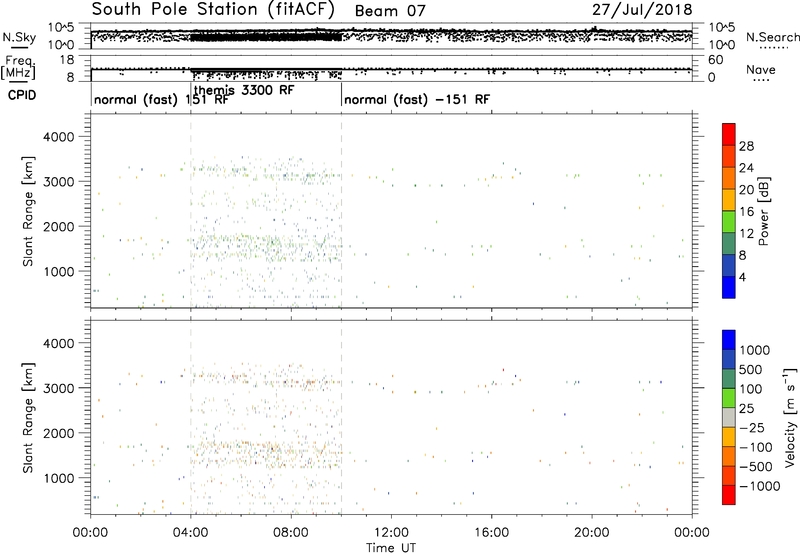Click the velocity panel 'Slant Range [km]' label

point(29,418)
